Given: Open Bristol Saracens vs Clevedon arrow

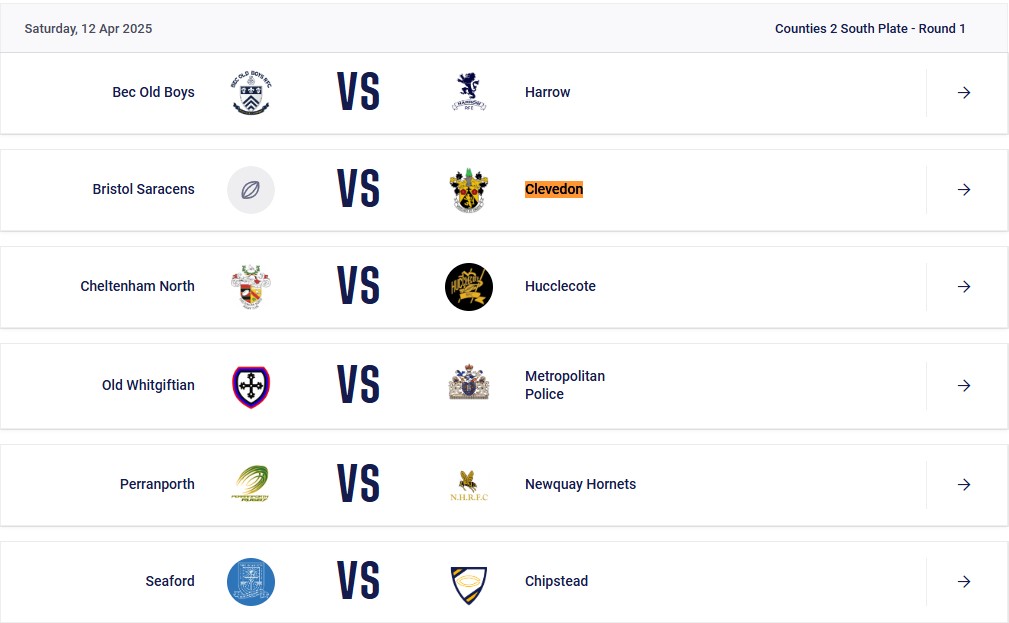Looking at the screenshot, I should coord(964,189).
